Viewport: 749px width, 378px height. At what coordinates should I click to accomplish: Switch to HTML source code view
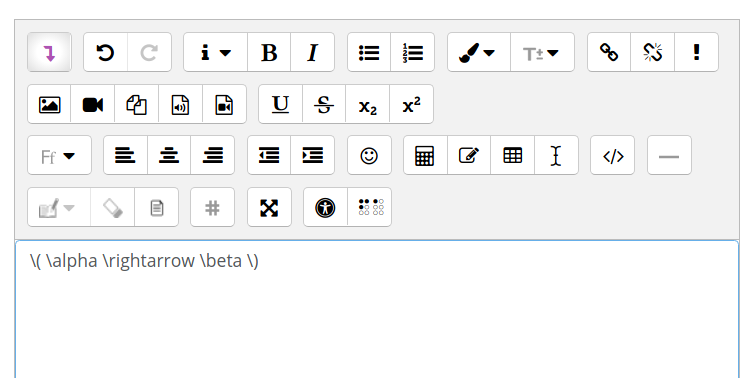click(612, 155)
